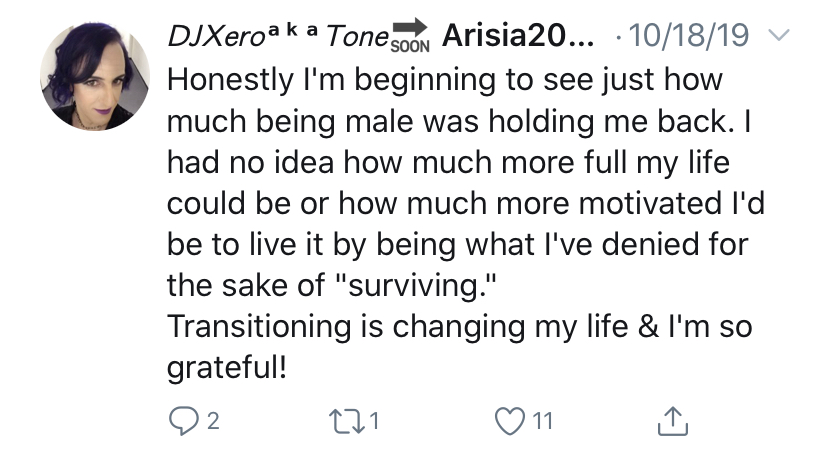
Task: Expand the tweet options chevron
Action: 779,35
